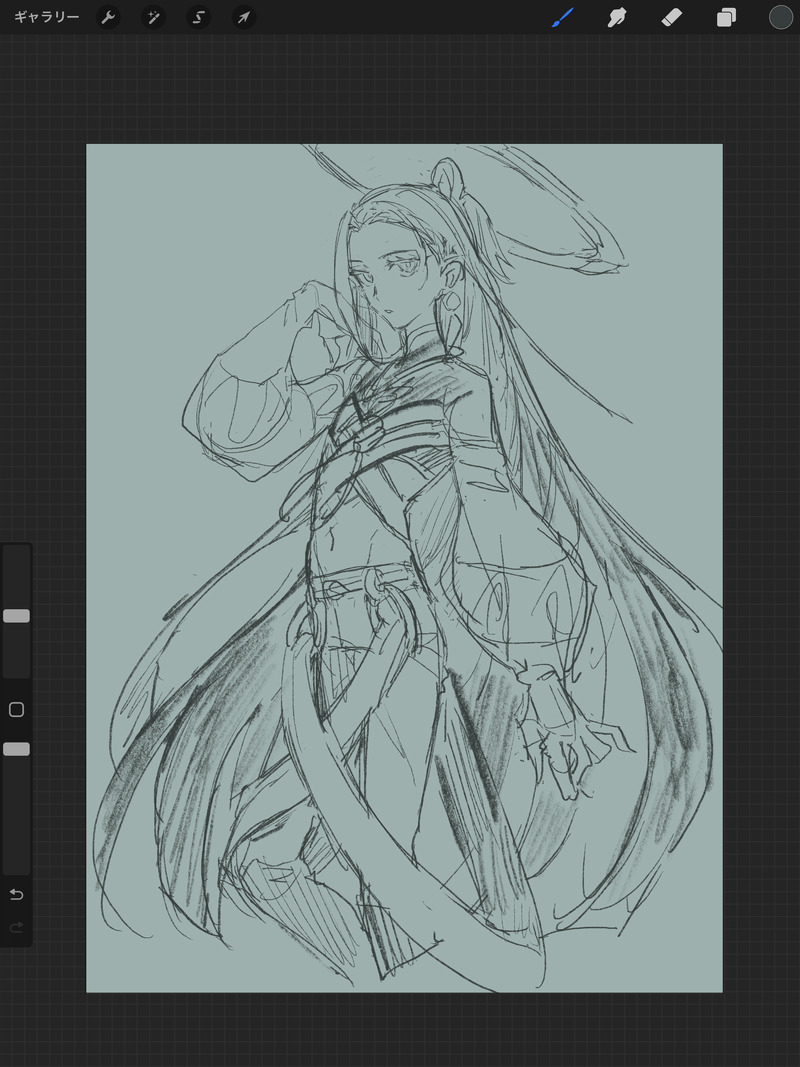Select the Transform arrow tool
Screen dimensions: 800x1067
tap(244, 17)
